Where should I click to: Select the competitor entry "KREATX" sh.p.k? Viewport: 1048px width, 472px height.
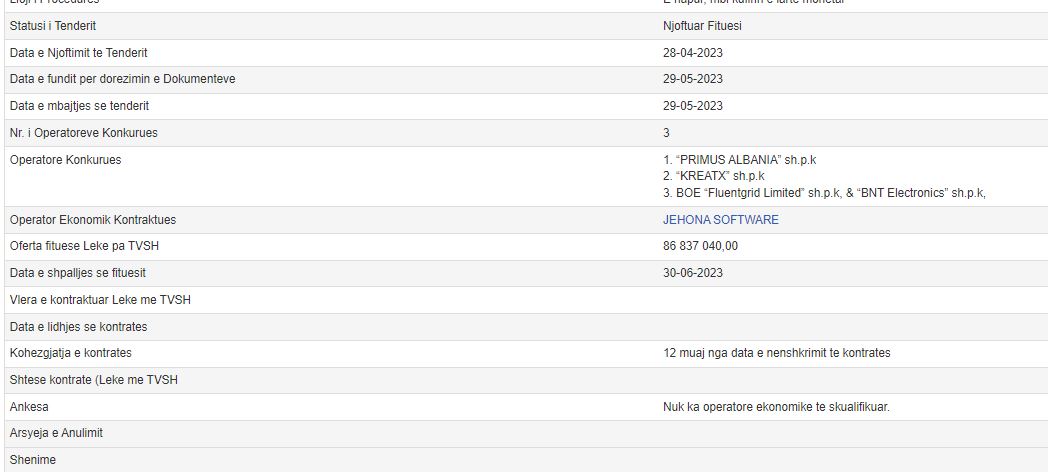[713, 176]
